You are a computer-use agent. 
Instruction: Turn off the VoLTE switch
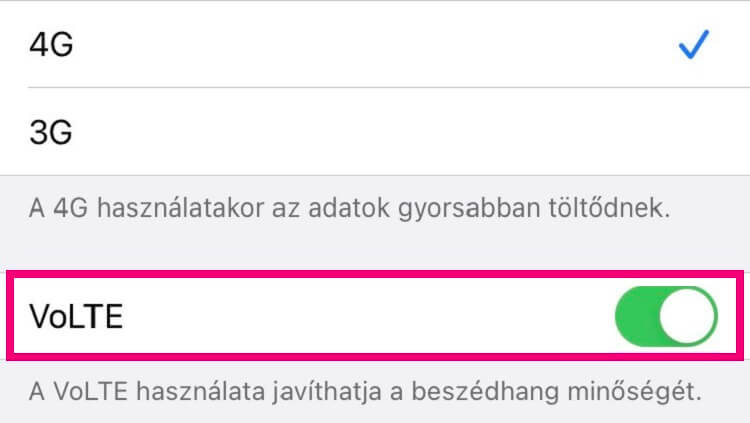point(665,316)
